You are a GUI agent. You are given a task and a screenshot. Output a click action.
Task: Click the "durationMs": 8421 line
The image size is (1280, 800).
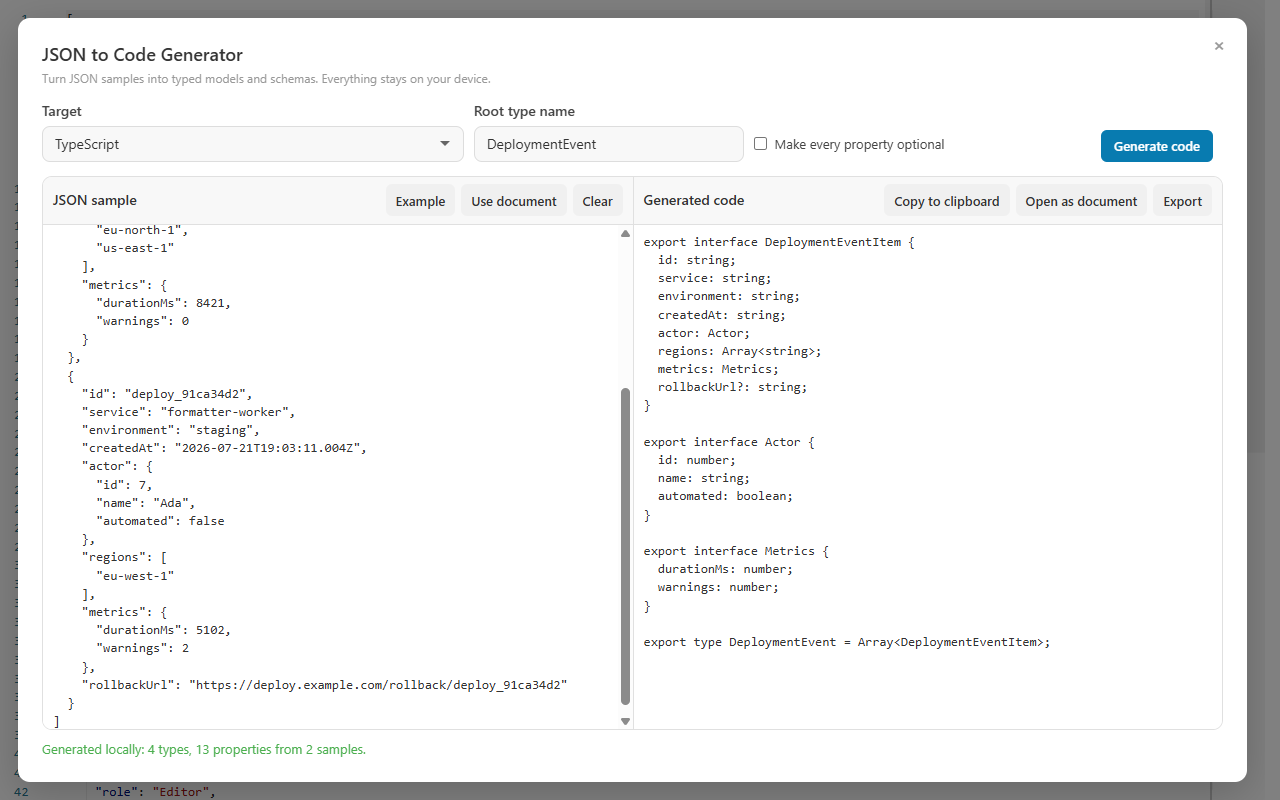coord(164,303)
